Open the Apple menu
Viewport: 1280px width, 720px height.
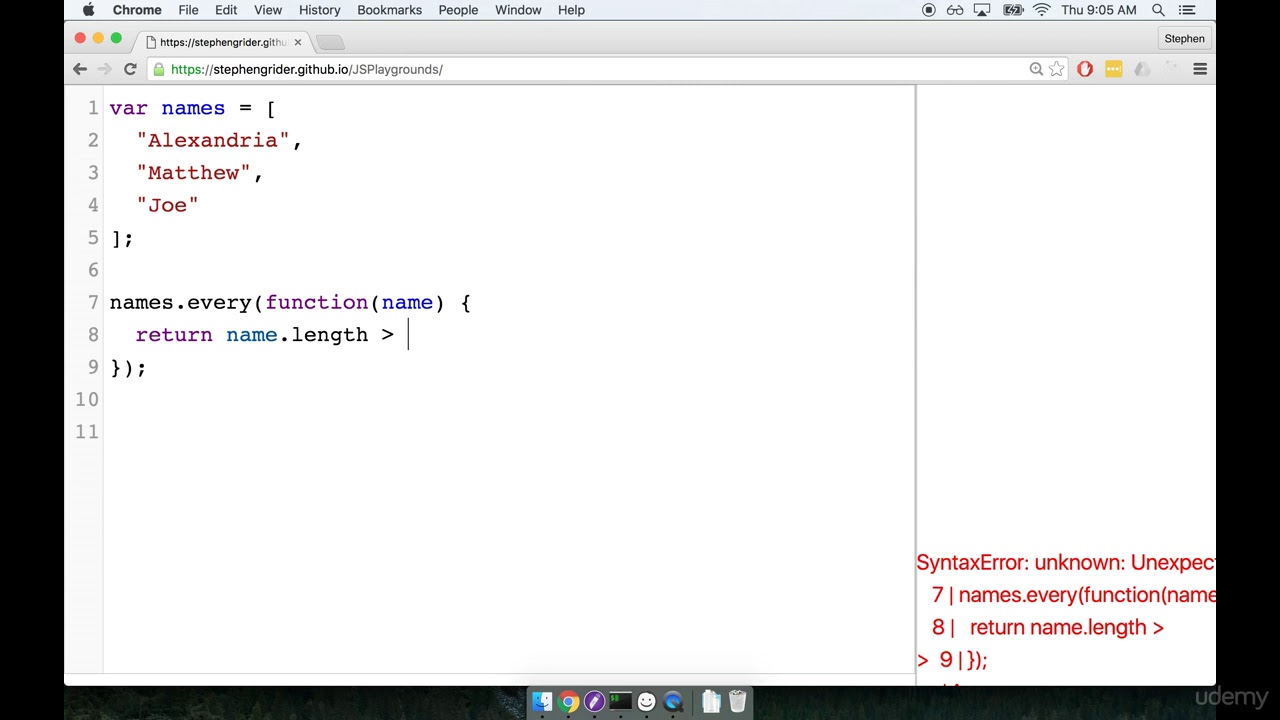pyautogui.click(x=88, y=10)
